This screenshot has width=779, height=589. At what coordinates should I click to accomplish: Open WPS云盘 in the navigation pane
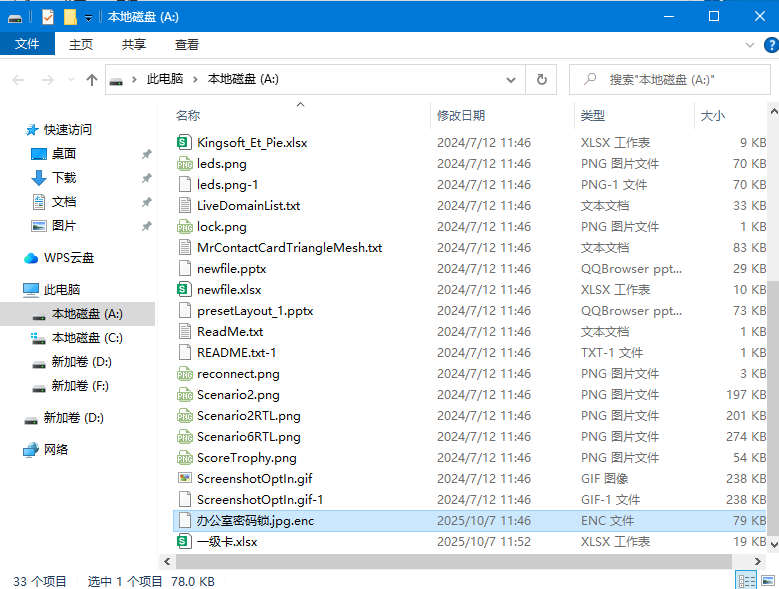tap(68, 258)
